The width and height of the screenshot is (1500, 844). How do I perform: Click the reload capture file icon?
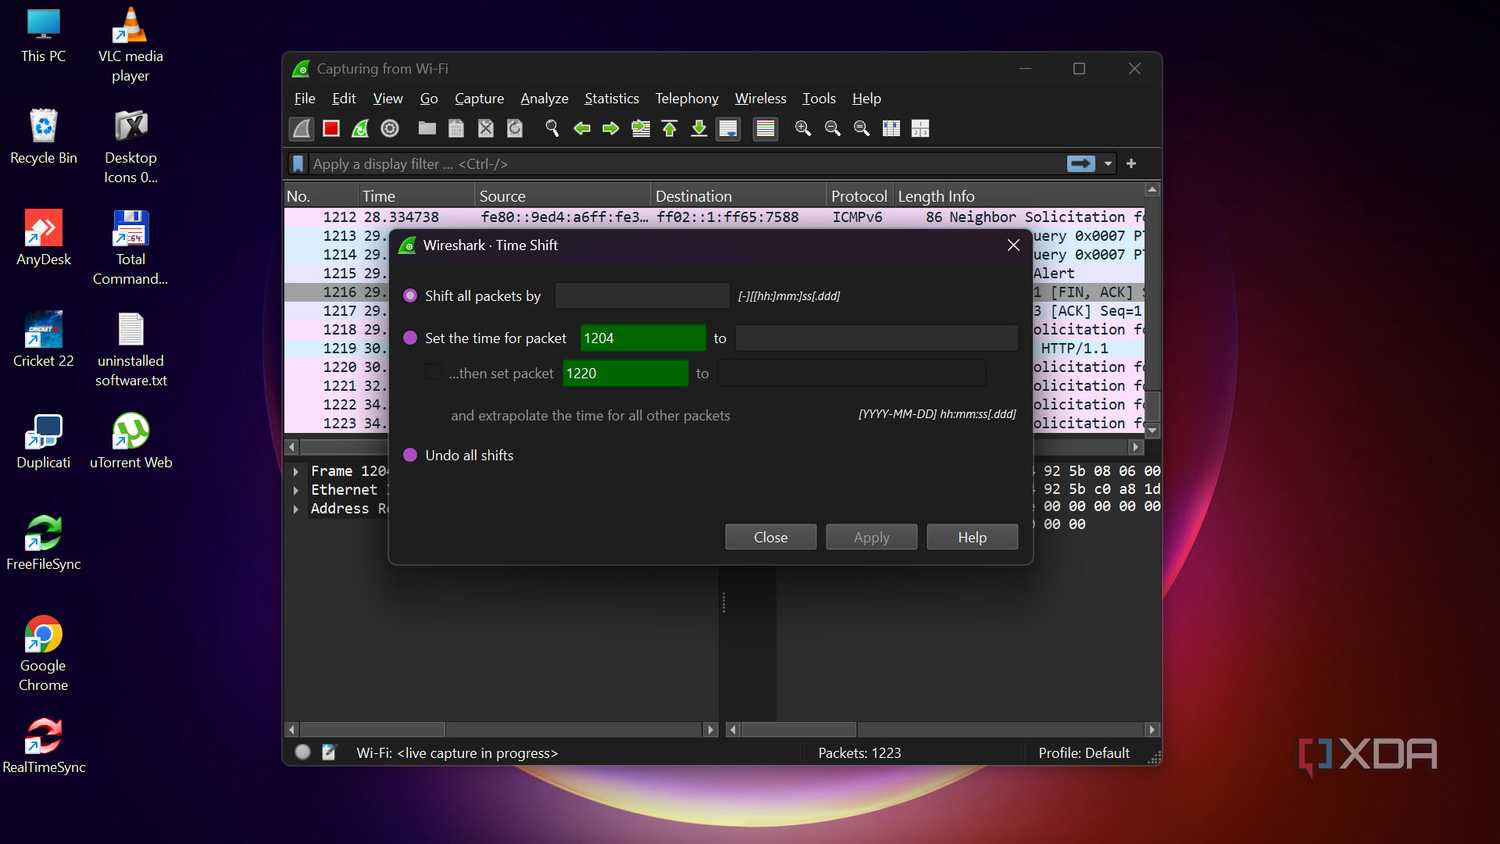pyautogui.click(x=515, y=128)
